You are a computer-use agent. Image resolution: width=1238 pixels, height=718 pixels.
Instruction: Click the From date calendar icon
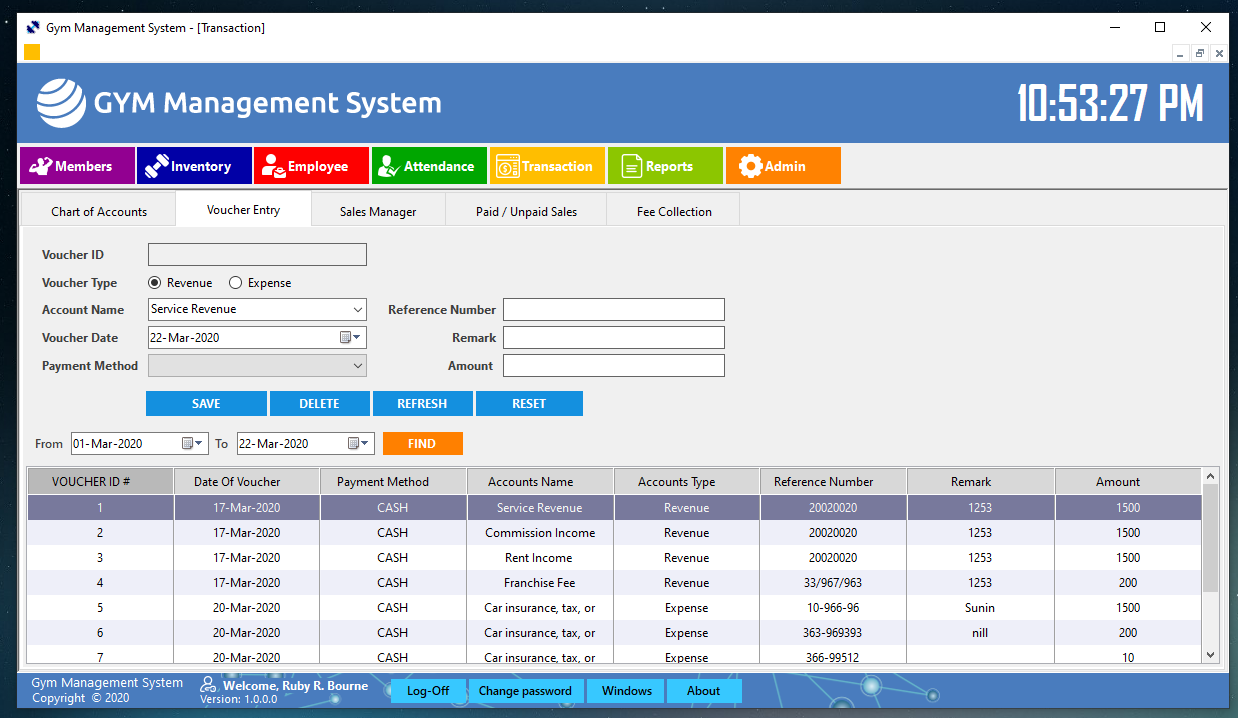point(186,443)
